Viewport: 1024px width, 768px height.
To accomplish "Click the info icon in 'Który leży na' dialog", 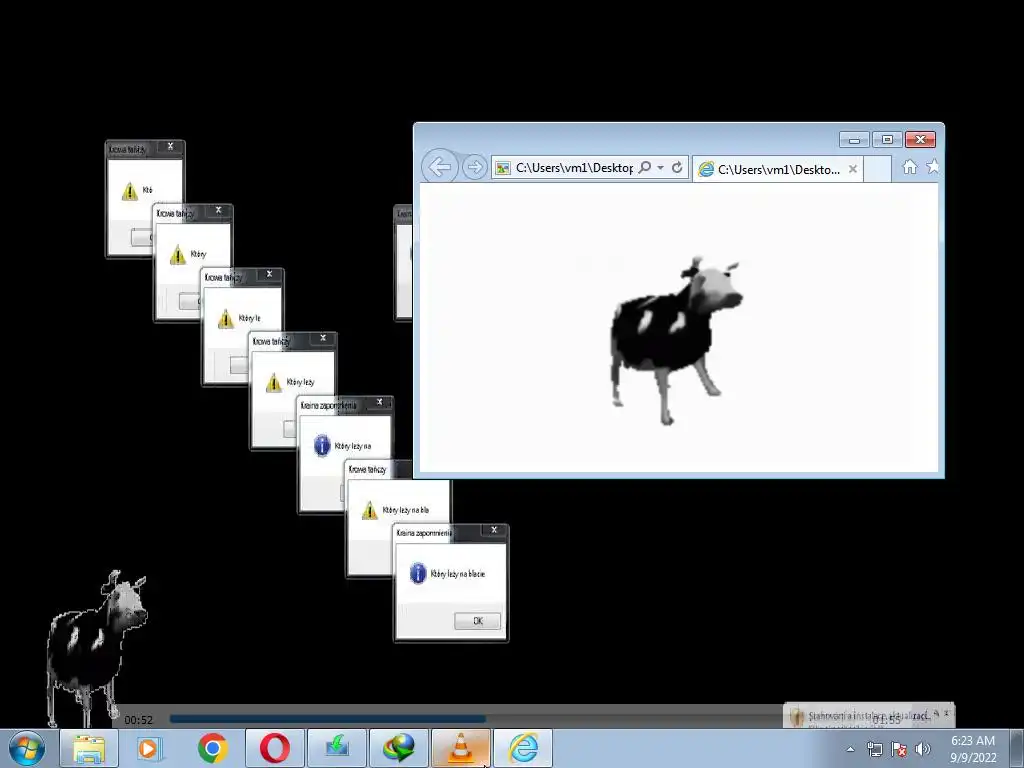I will pyautogui.click(x=322, y=445).
